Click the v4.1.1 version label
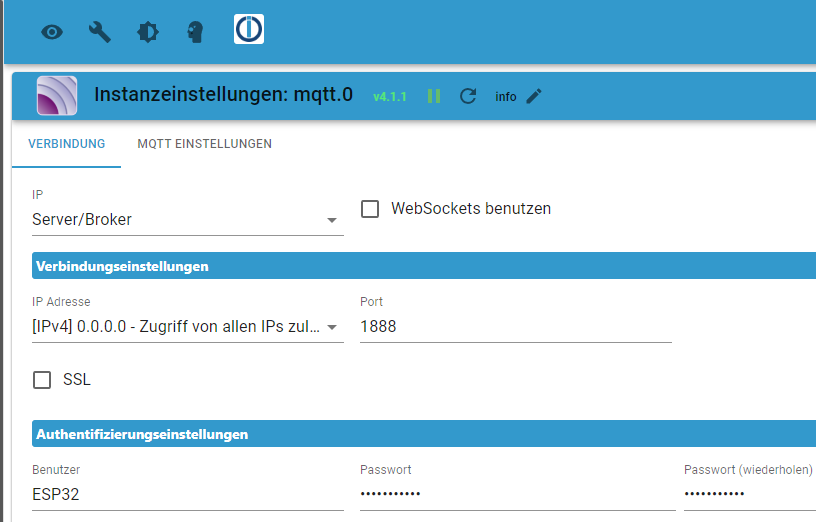This screenshot has width=816, height=522. 389,97
